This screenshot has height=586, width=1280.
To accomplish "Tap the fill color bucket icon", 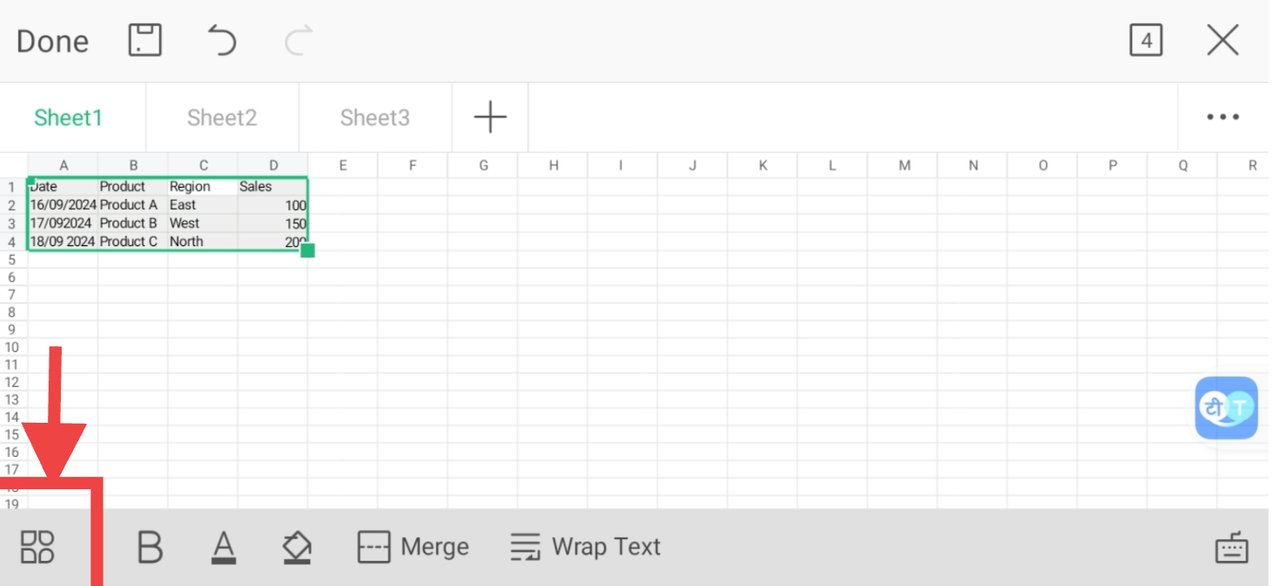I will tap(297, 547).
